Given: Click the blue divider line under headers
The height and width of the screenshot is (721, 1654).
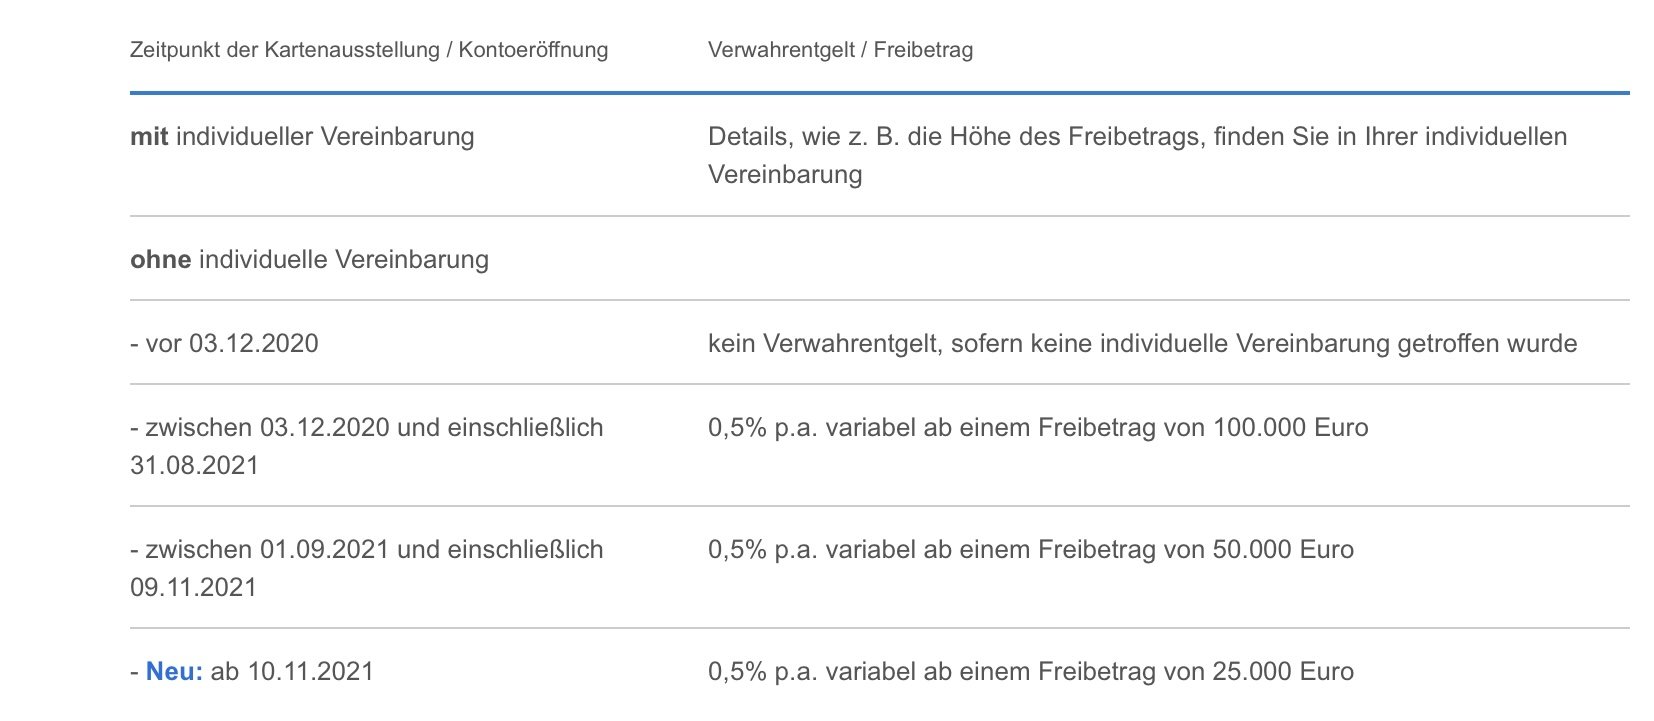Looking at the screenshot, I should 878,93.
